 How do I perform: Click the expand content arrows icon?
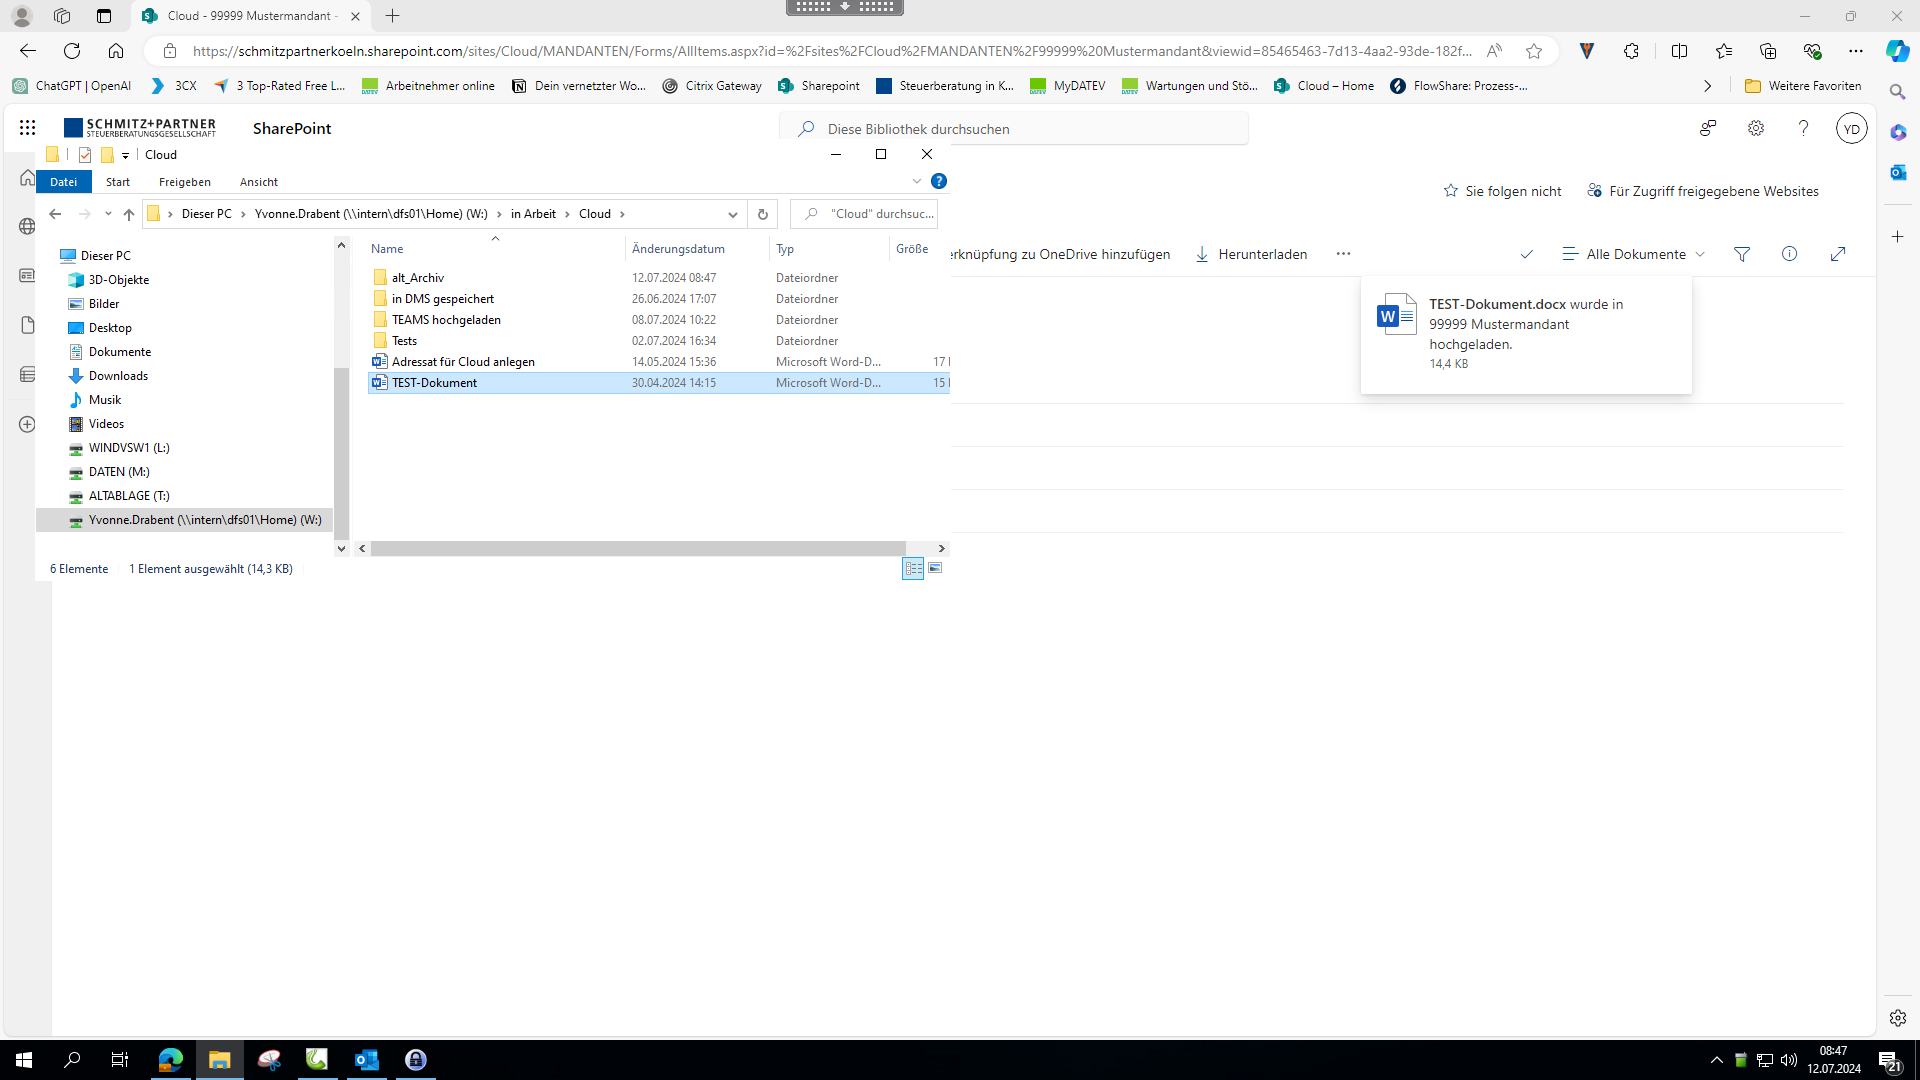click(1837, 254)
